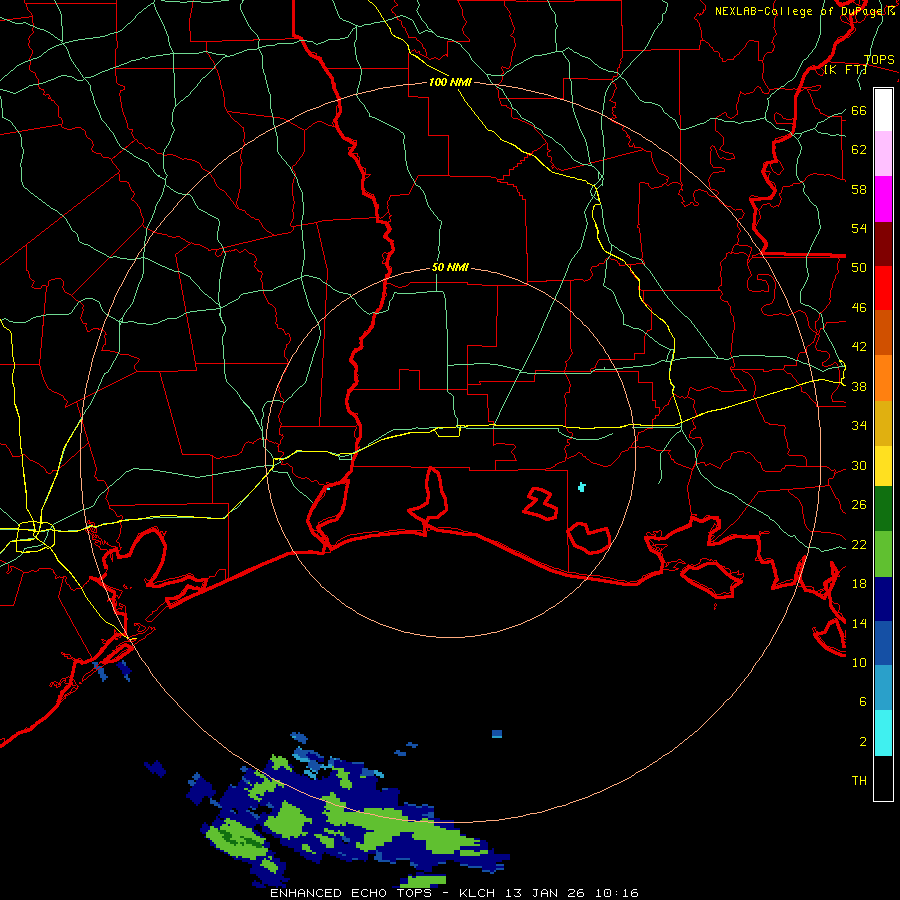
Task: Click the legend value 34
Action: 859,425
